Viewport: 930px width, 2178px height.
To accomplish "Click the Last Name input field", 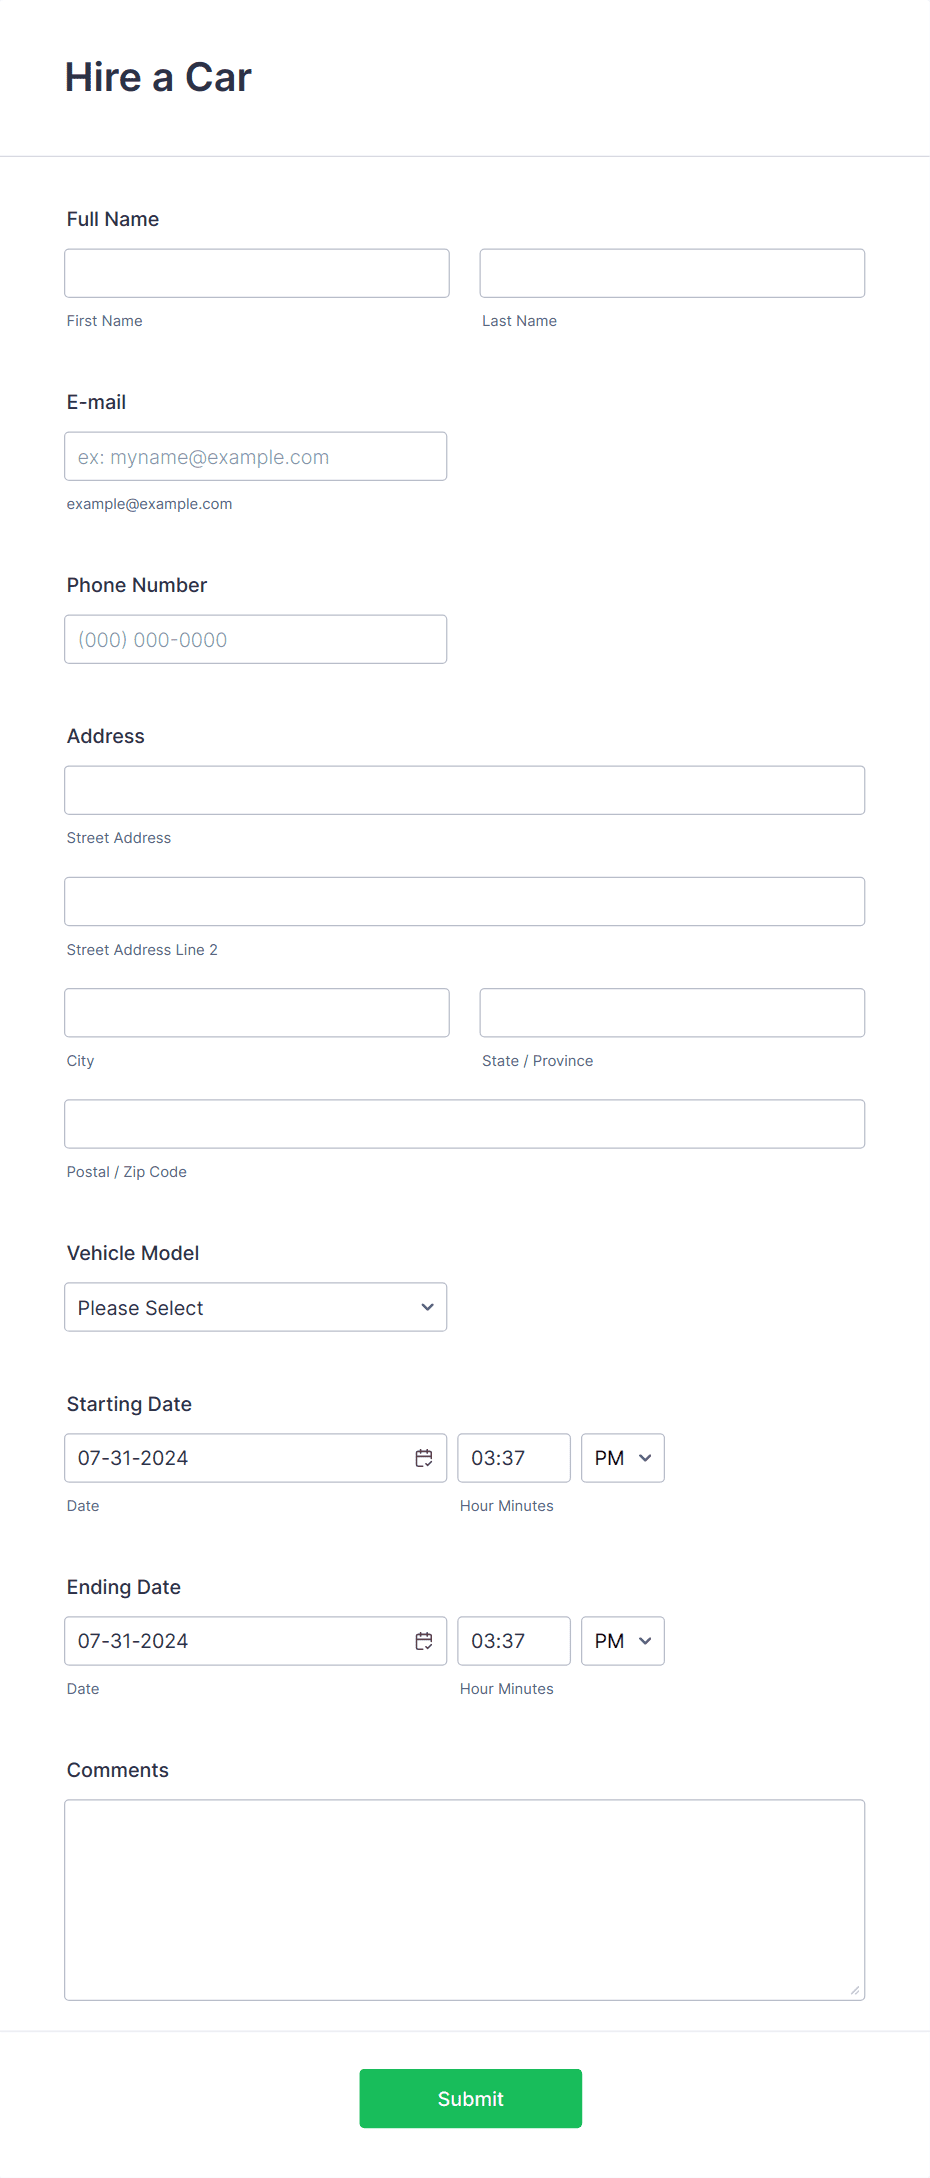I will pyautogui.click(x=671, y=272).
